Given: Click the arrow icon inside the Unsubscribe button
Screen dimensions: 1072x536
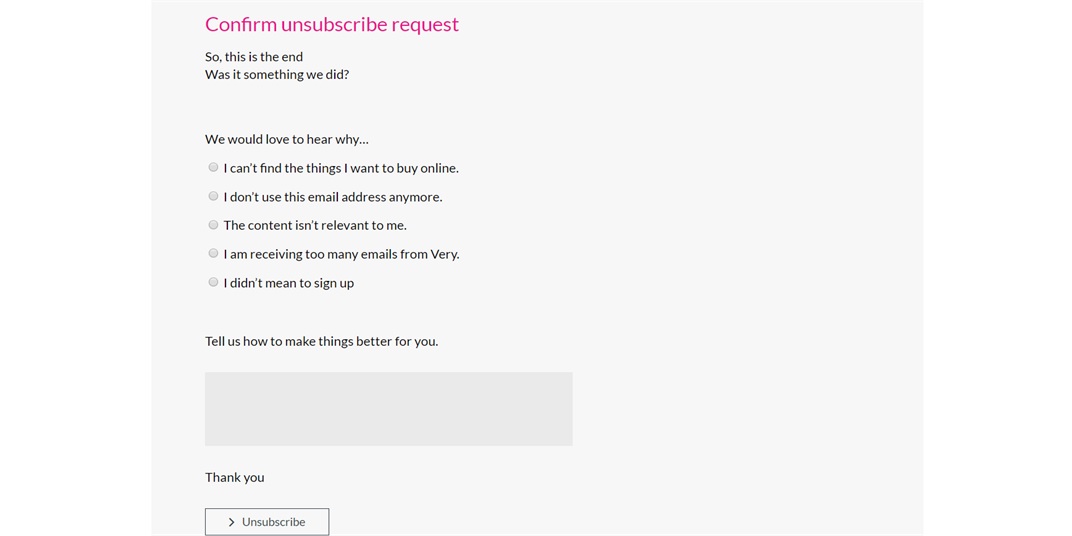Looking at the screenshot, I should pos(232,522).
